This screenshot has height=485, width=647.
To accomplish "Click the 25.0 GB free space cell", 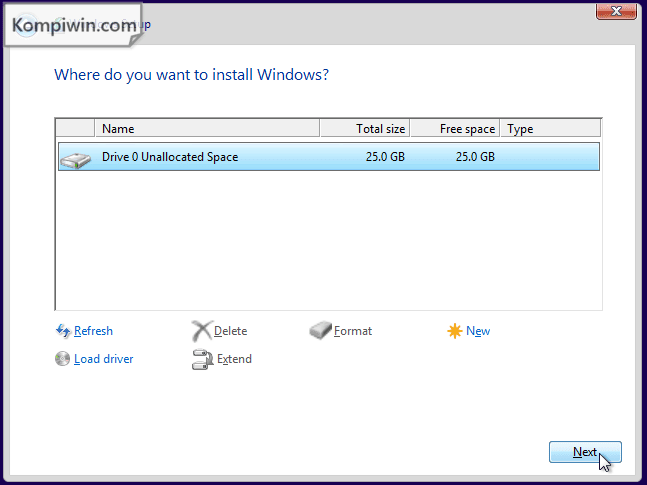I will tap(475, 157).
